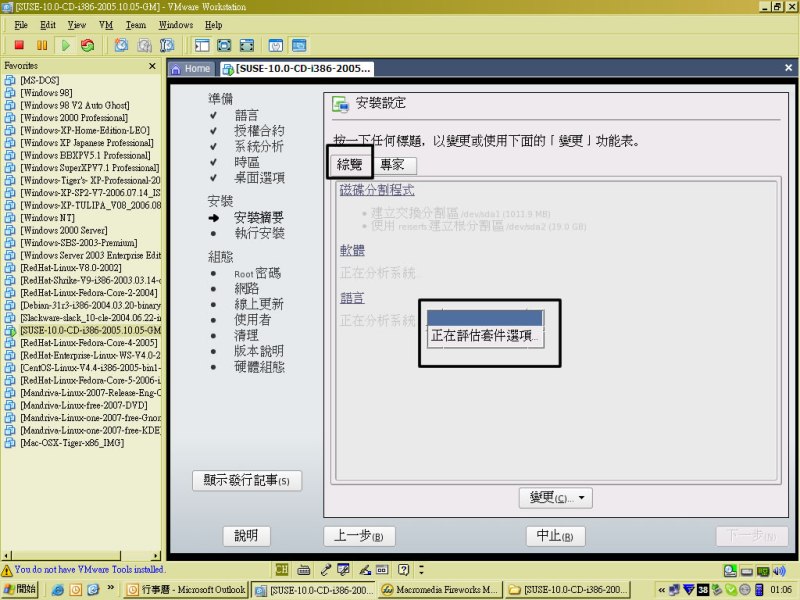Open the Team menu

point(136,25)
